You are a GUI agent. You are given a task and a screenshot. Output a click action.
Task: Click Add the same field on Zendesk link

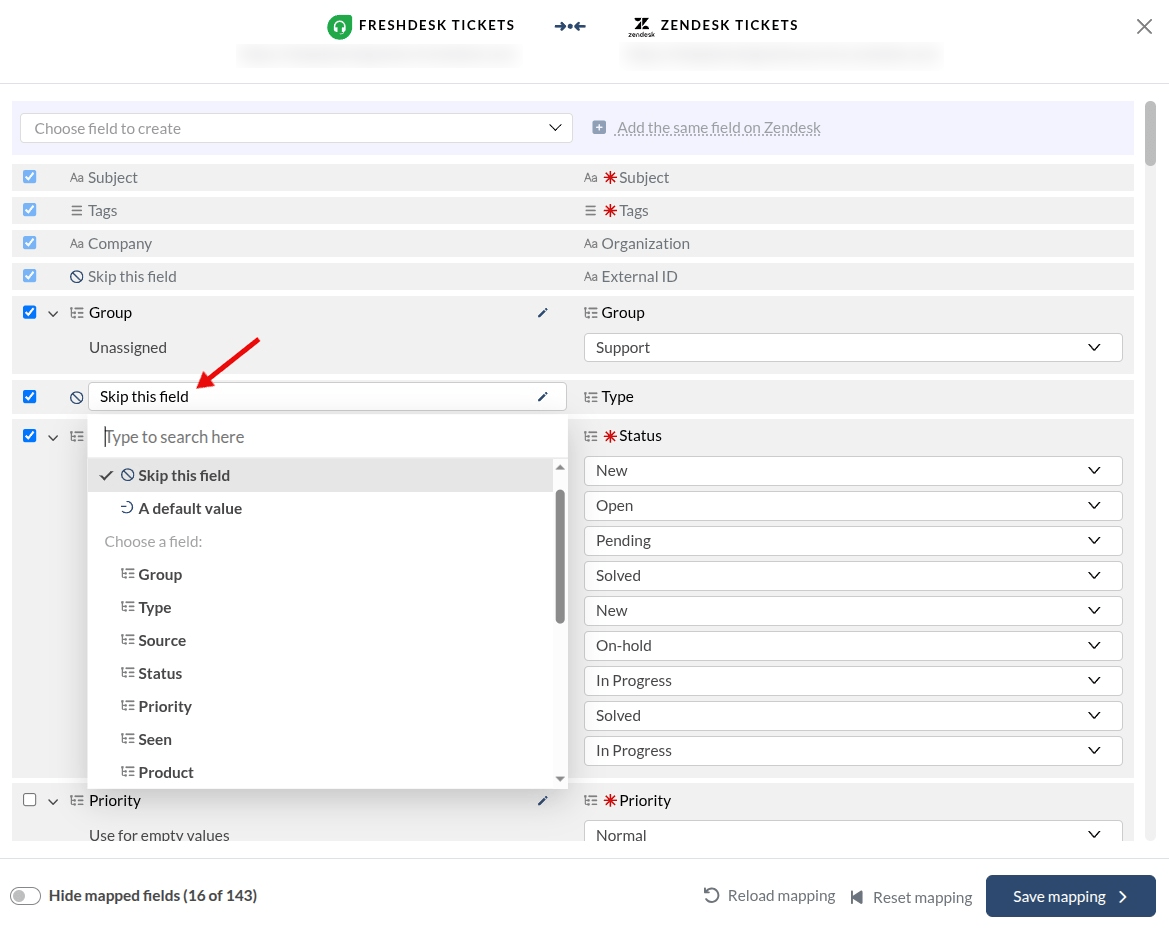[x=719, y=127]
